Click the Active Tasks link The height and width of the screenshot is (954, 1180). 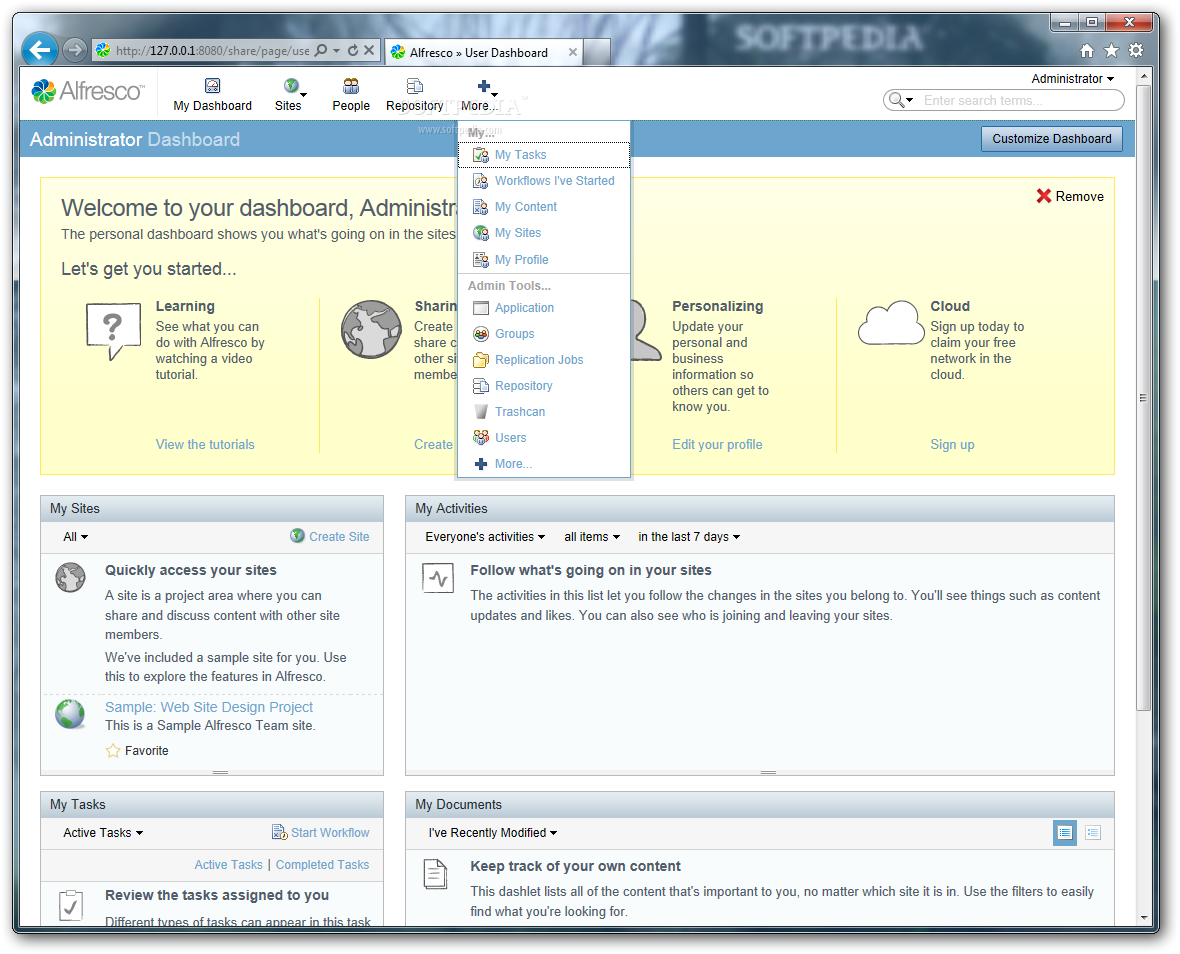(x=228, y=865)
